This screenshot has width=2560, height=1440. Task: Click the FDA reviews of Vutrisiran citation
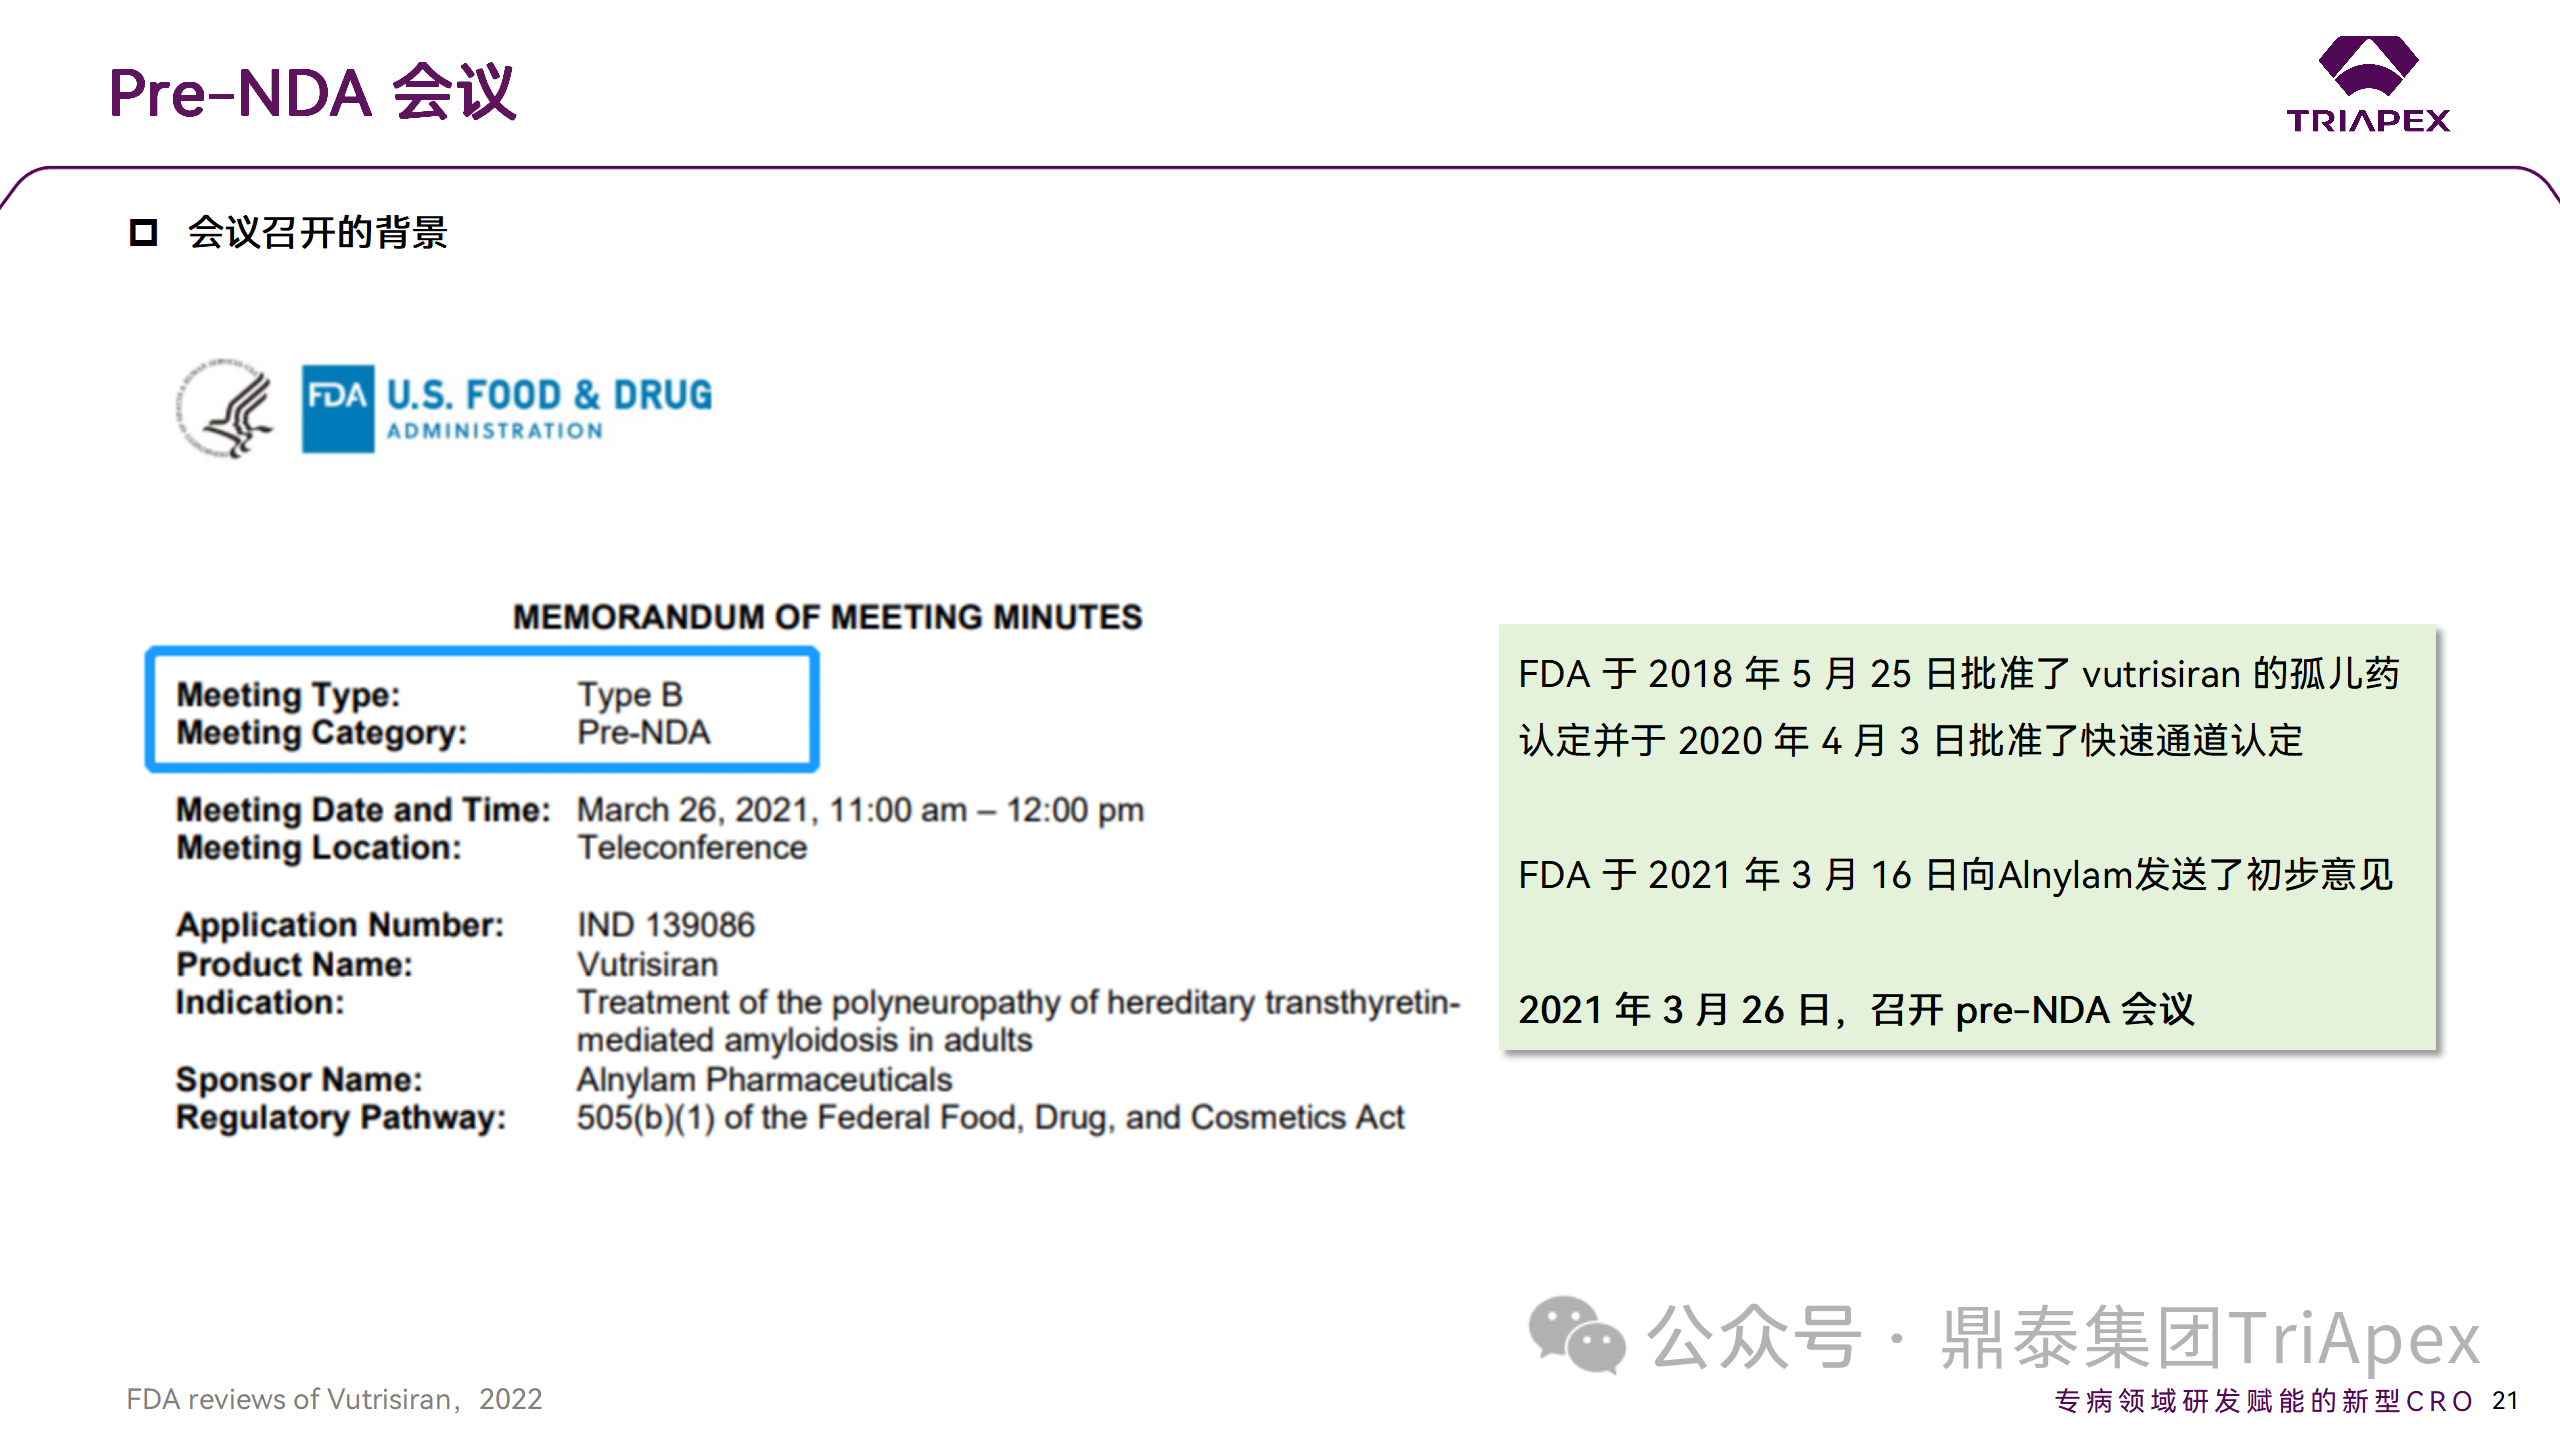334,1399
